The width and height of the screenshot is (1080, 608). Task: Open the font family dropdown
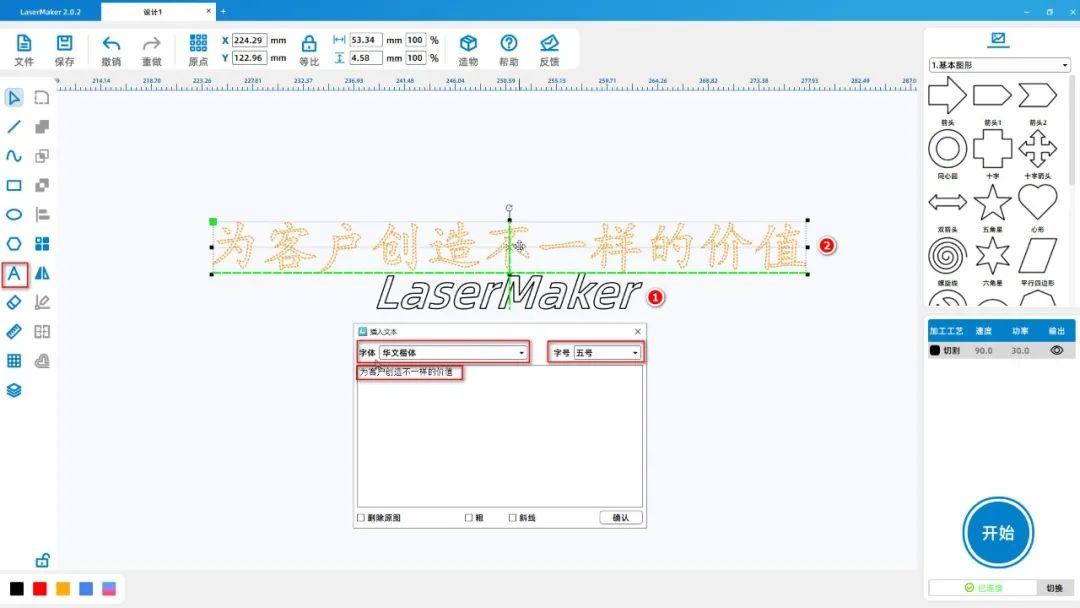click(x=454, y=353)
